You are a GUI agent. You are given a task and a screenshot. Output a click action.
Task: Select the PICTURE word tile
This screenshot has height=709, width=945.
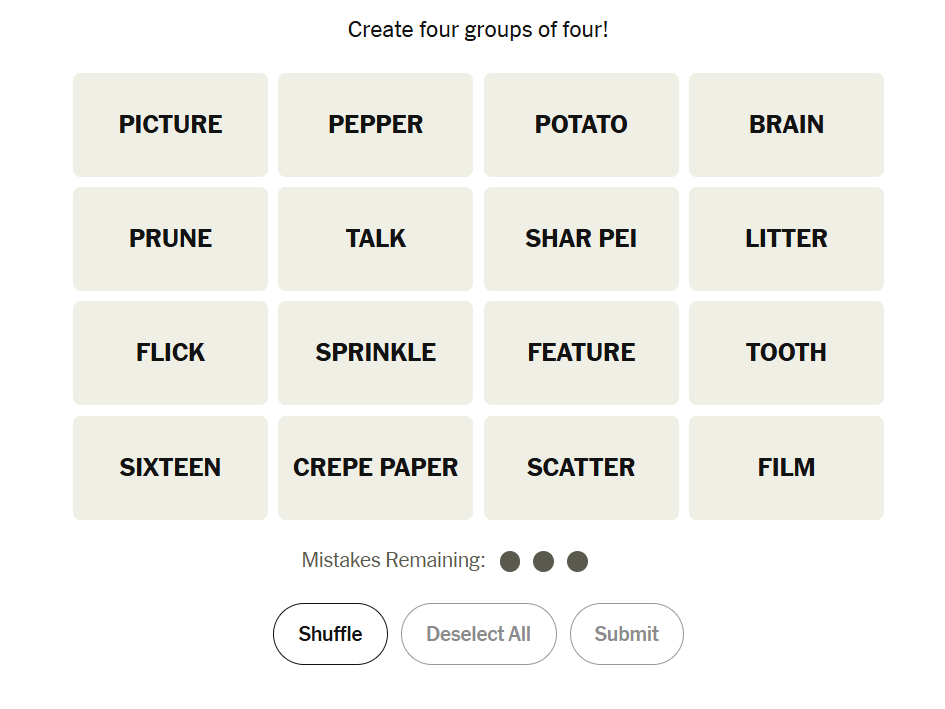170,125
